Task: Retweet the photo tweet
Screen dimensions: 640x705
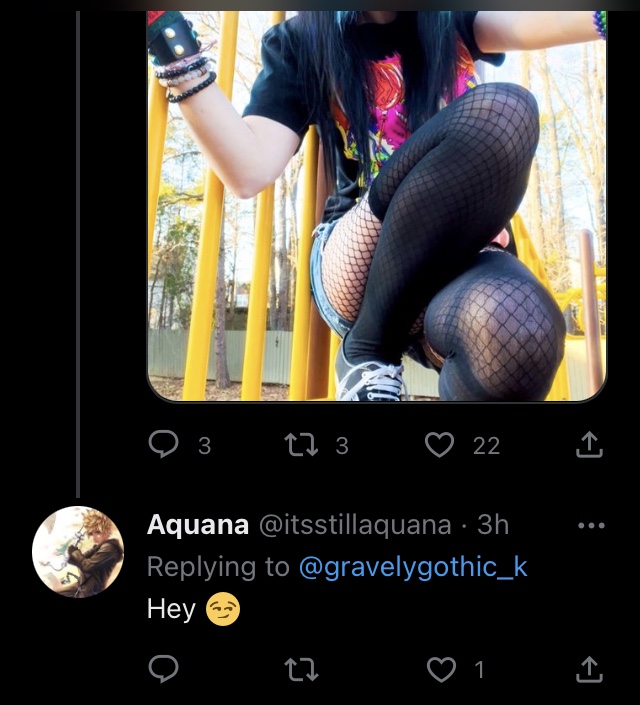Action: coord(301,445)
